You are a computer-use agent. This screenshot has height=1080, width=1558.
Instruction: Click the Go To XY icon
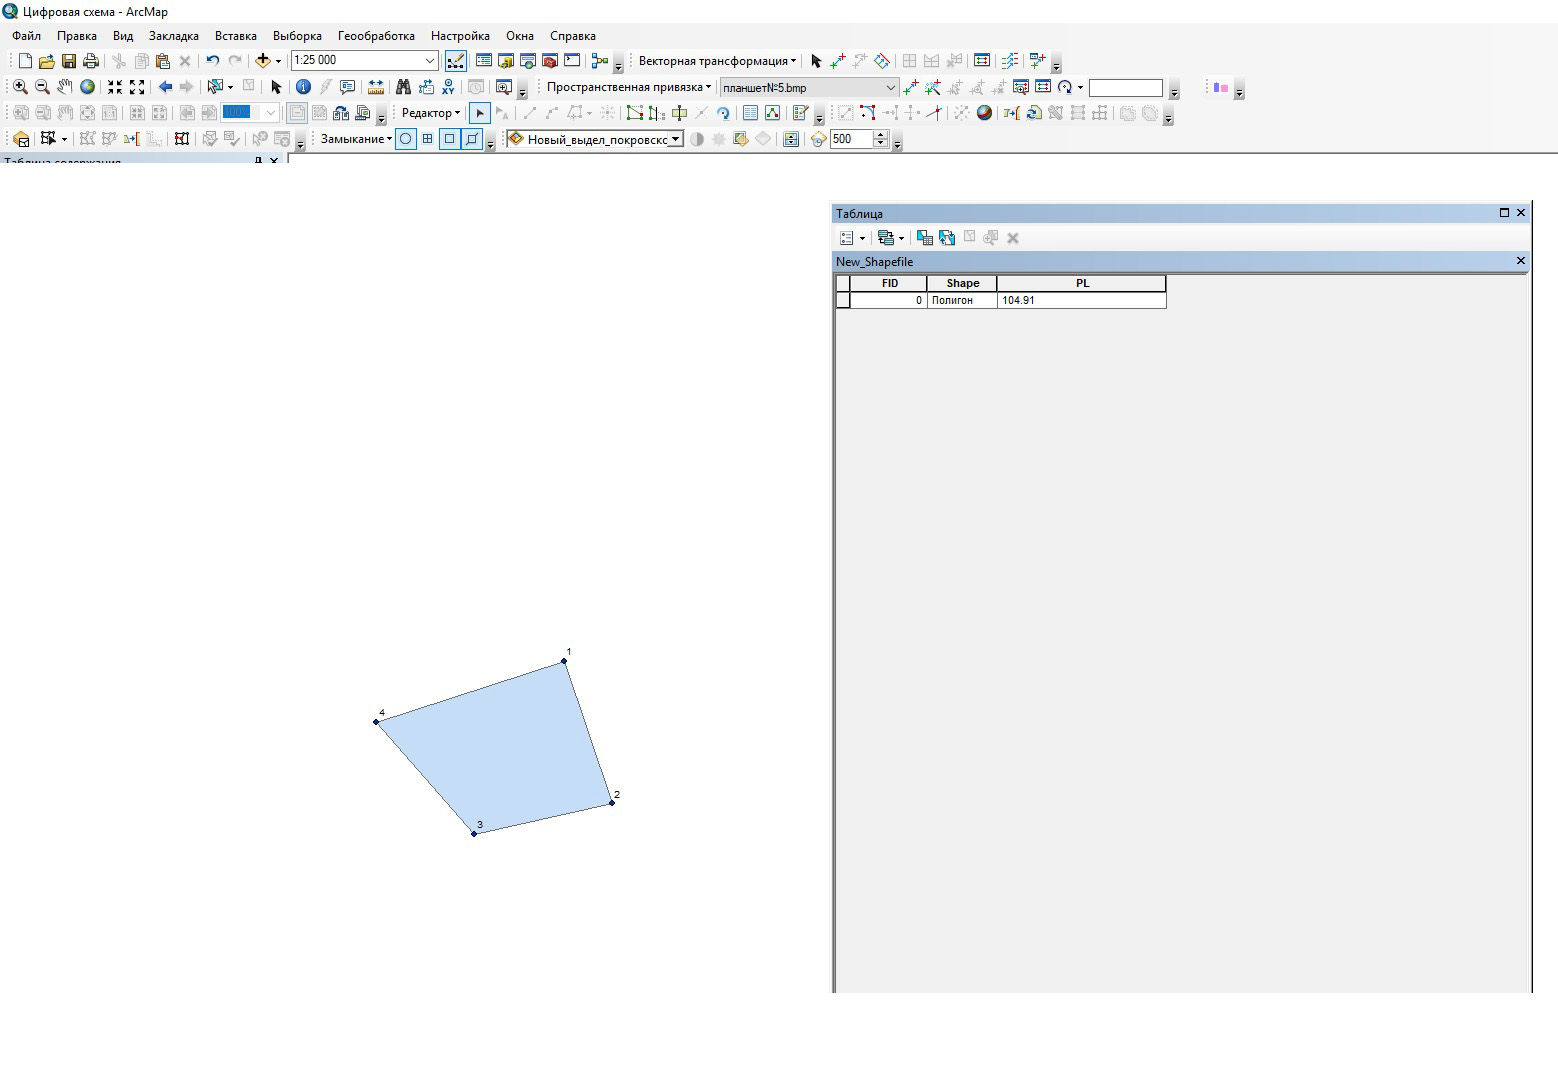[448, 87]
